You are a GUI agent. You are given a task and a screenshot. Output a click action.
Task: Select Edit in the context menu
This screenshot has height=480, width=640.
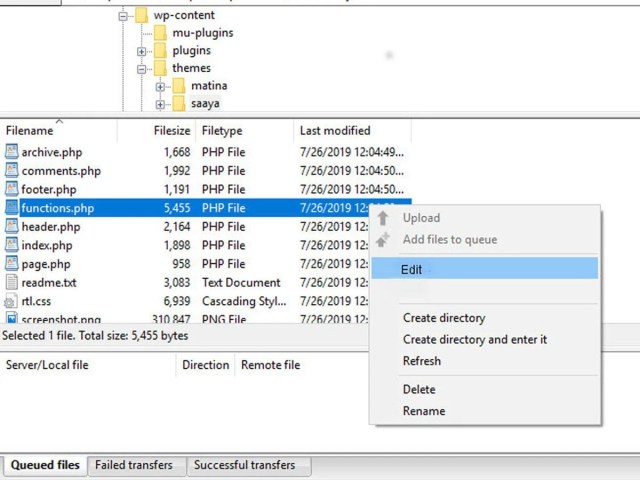pos(485,268)
